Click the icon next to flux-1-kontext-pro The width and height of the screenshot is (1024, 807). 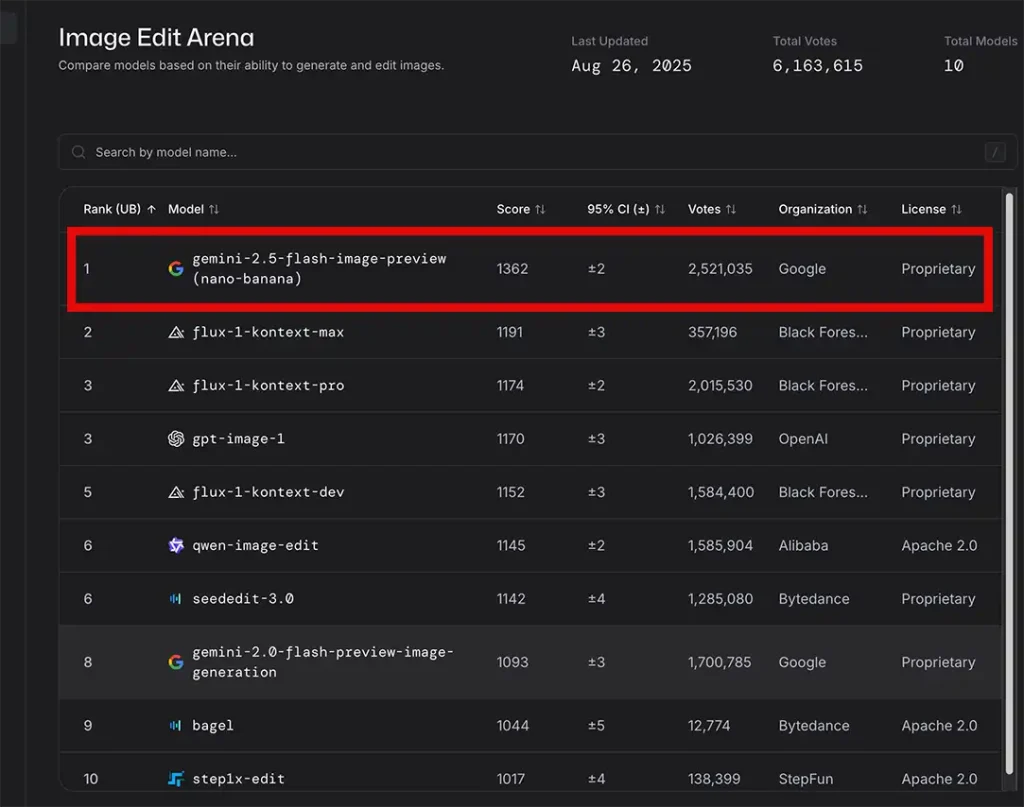coord(176,386)
